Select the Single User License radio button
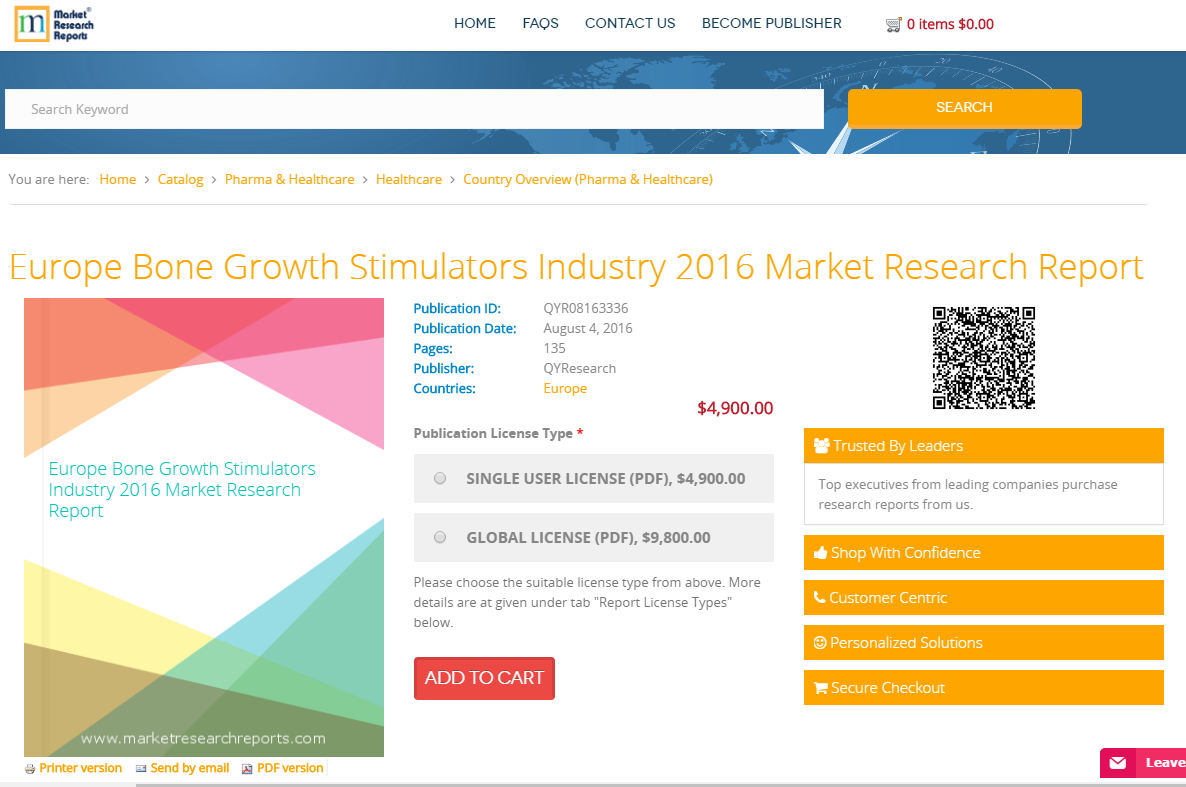The height and width of the screenshot is (787, 1186). coord(440,478)
